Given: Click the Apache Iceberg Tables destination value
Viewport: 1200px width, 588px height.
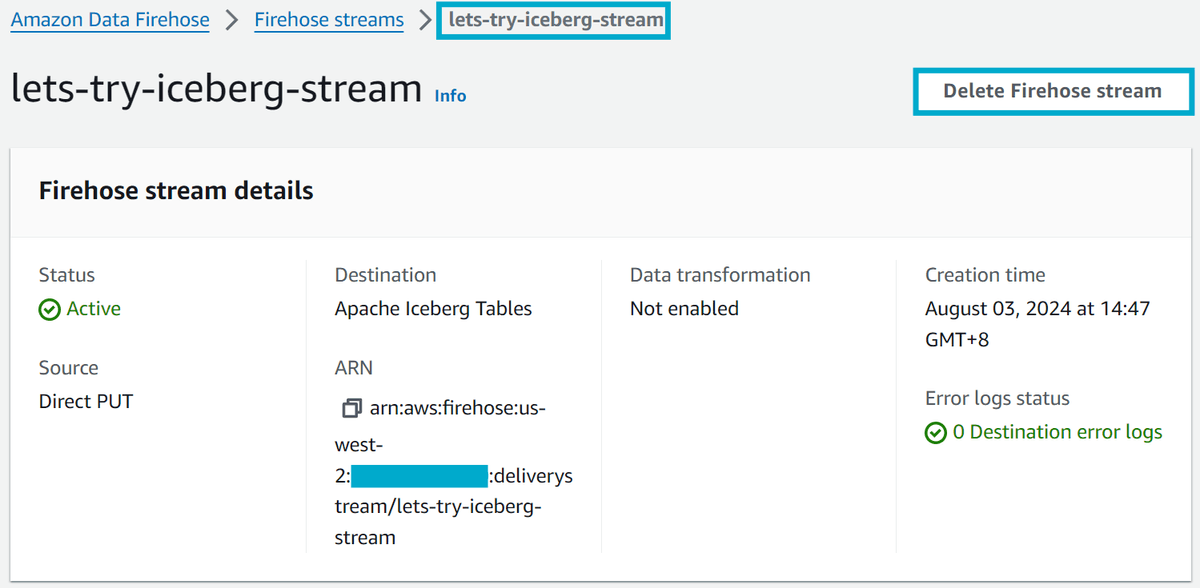Looking at the screenshot, I should (433, 309).
